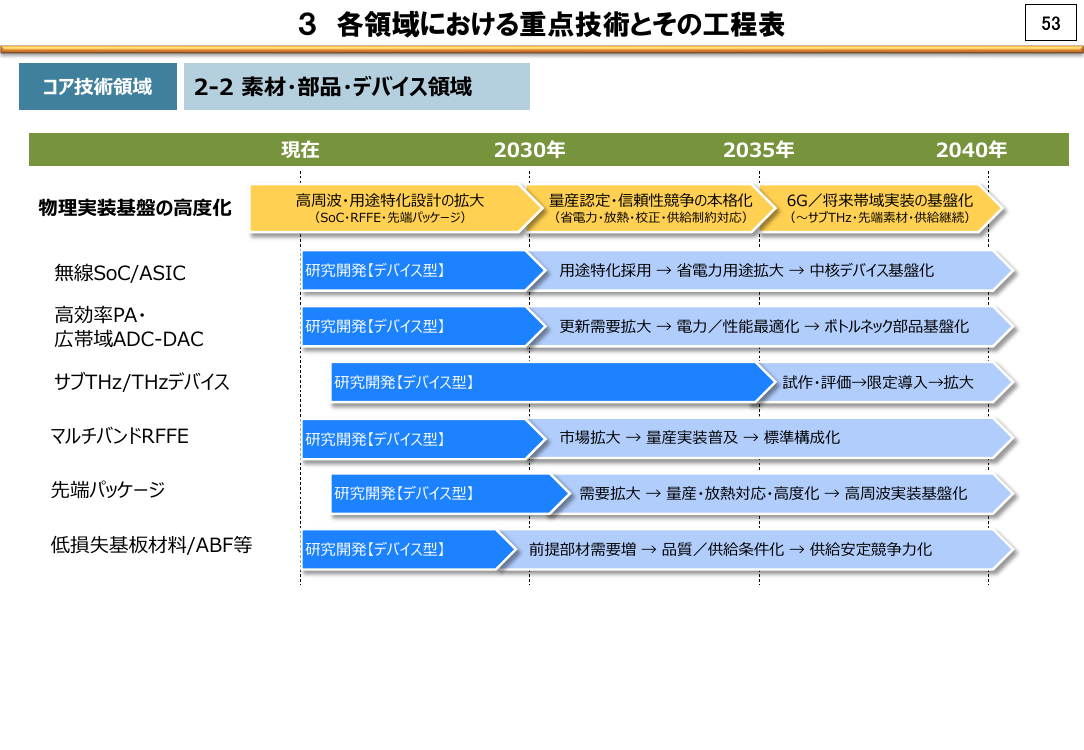1084x750 pixels.
Task: Click the long blue '研究開発' arrow in サブTHz row
Action: 553,382
